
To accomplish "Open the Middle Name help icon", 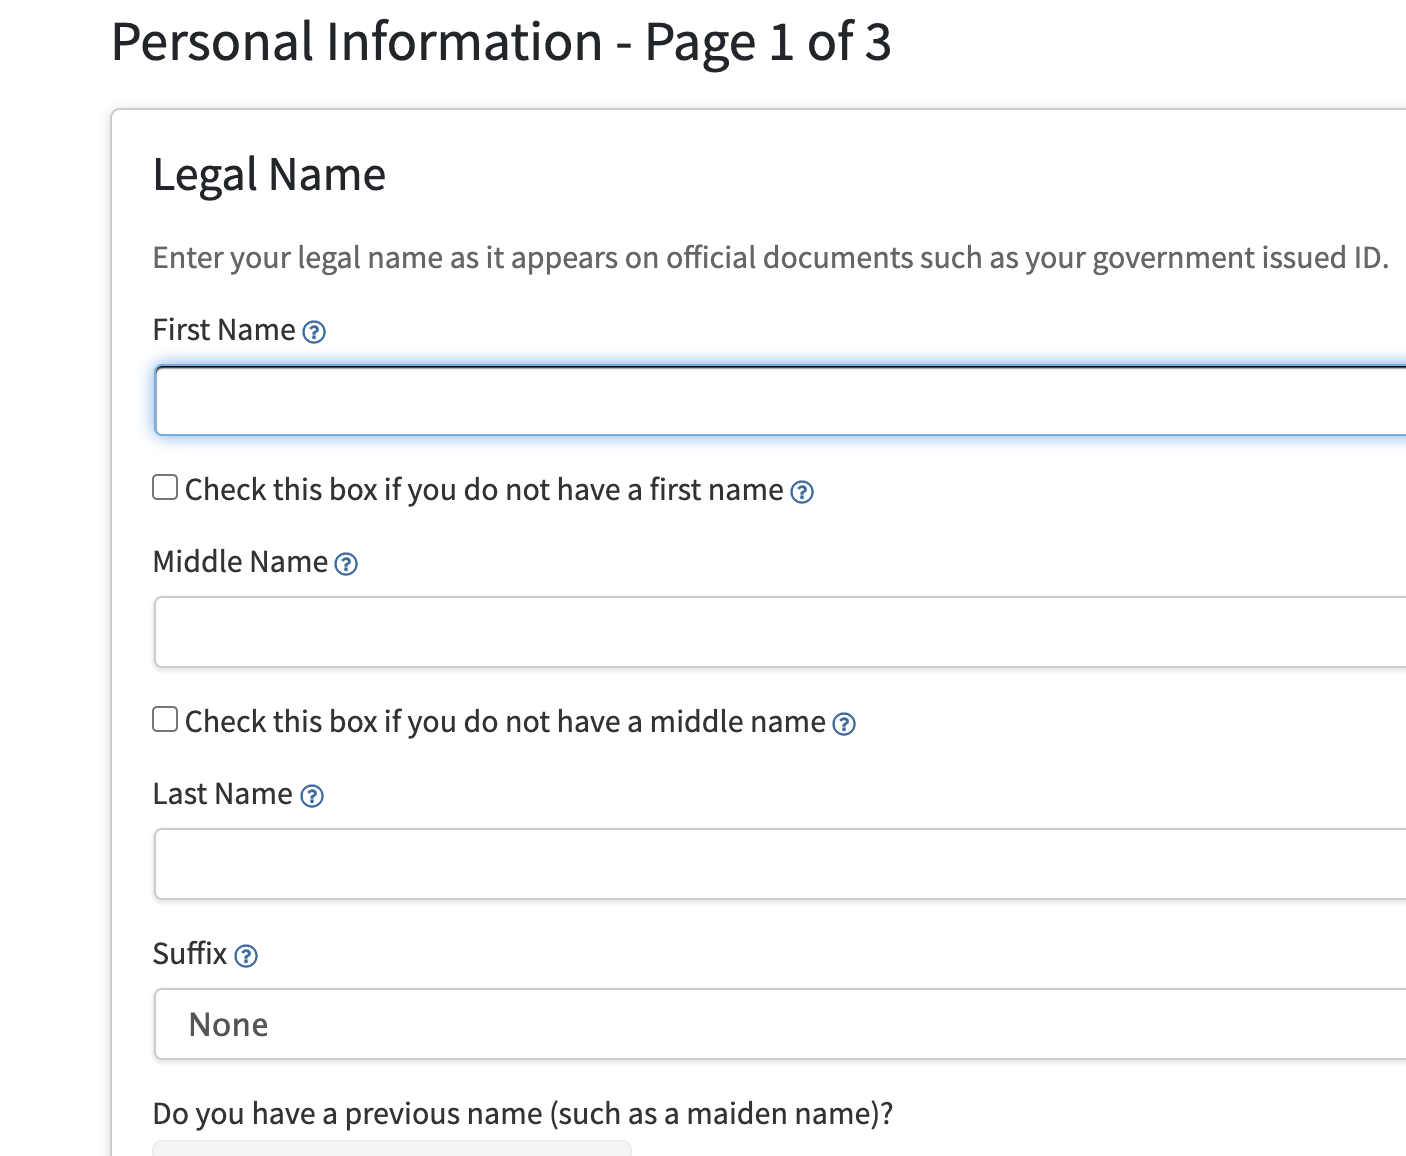I will point(346,564).
